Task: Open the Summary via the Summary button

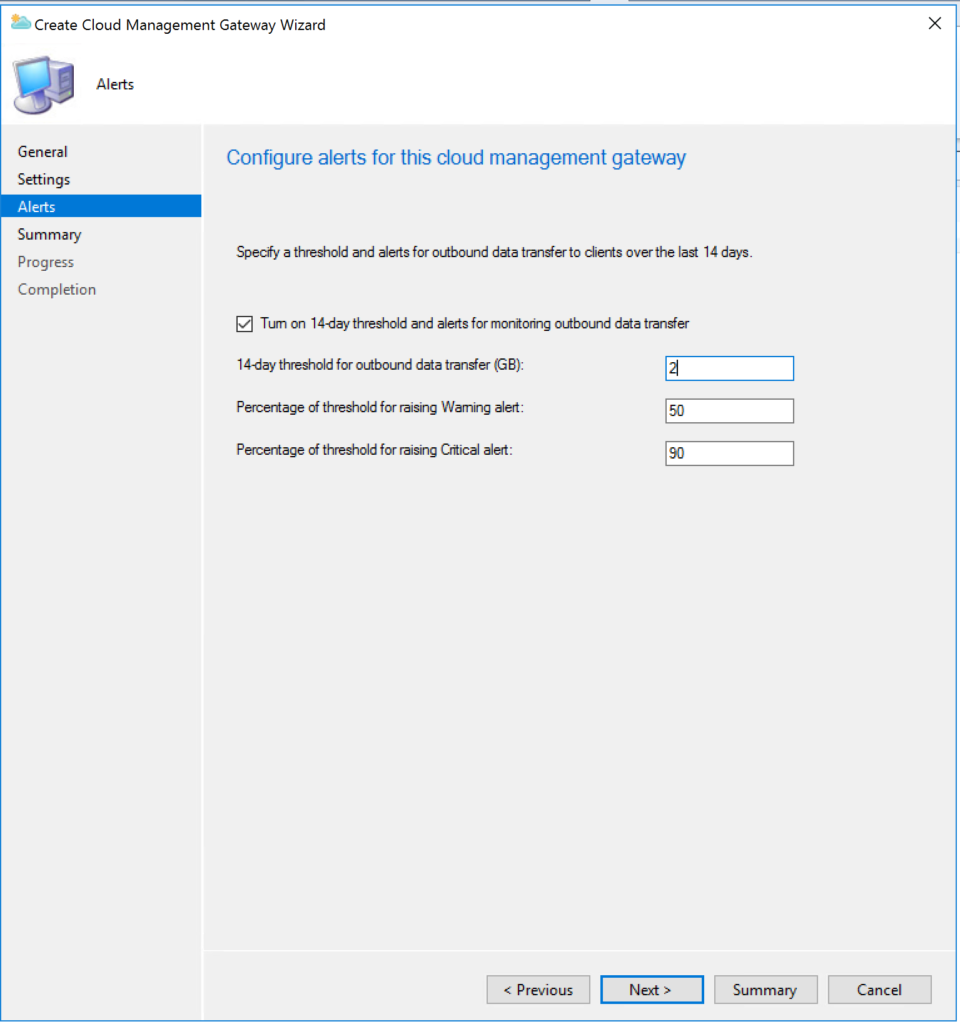Action: coord(765,989)
